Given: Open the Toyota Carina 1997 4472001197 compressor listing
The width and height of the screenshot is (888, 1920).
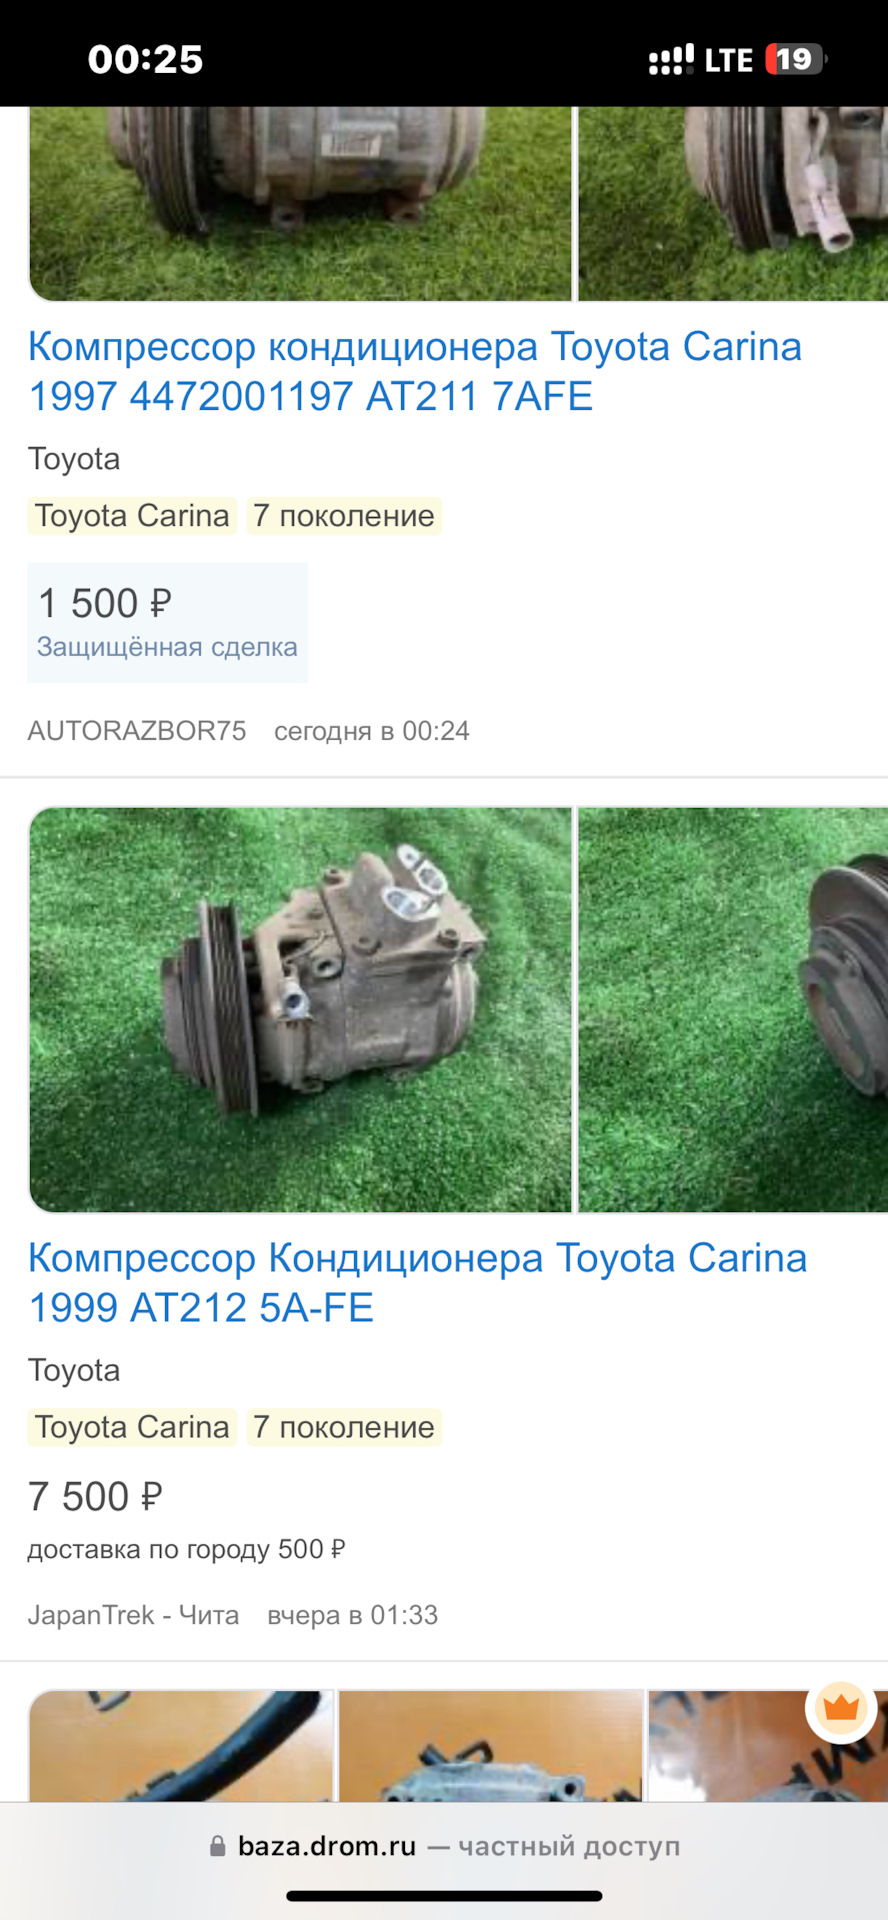Looking at the screenshot, I should pos(415,371).
